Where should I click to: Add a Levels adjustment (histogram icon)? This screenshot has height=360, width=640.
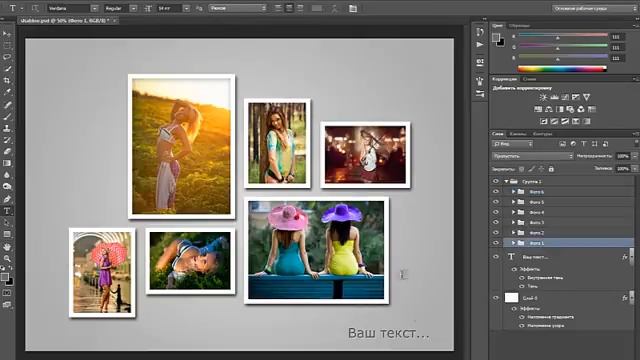(554, 97)
